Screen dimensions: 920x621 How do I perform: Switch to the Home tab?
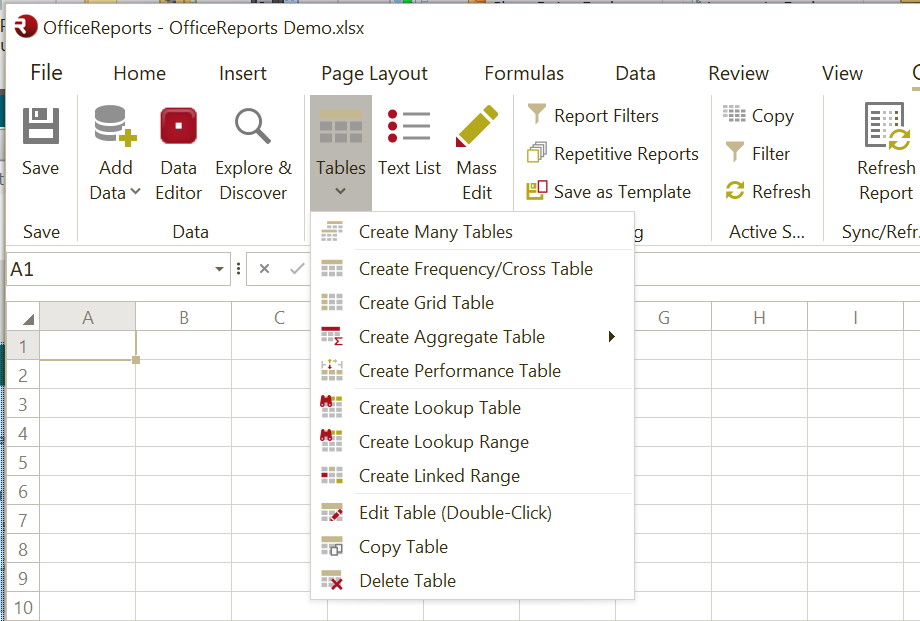[140, 73]
